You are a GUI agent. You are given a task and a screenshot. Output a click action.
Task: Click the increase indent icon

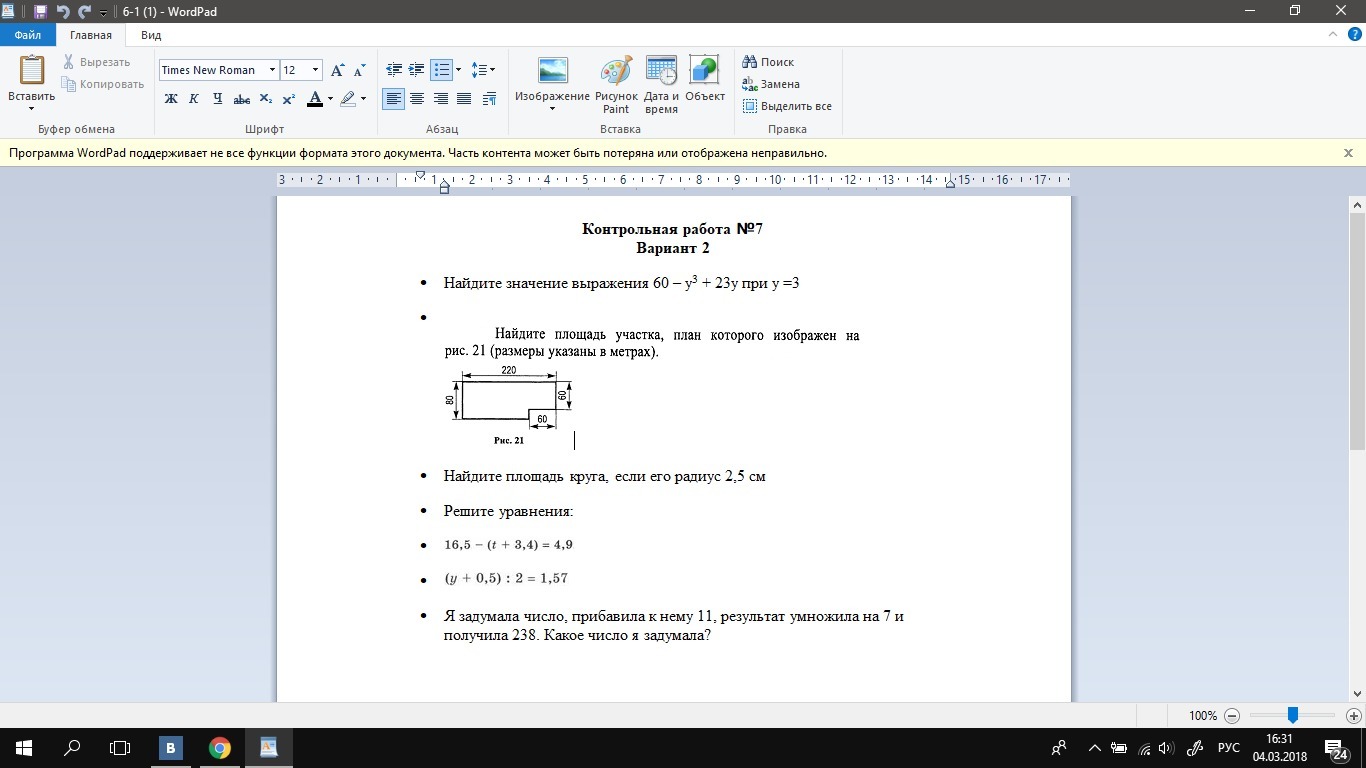tap(417, 70)
